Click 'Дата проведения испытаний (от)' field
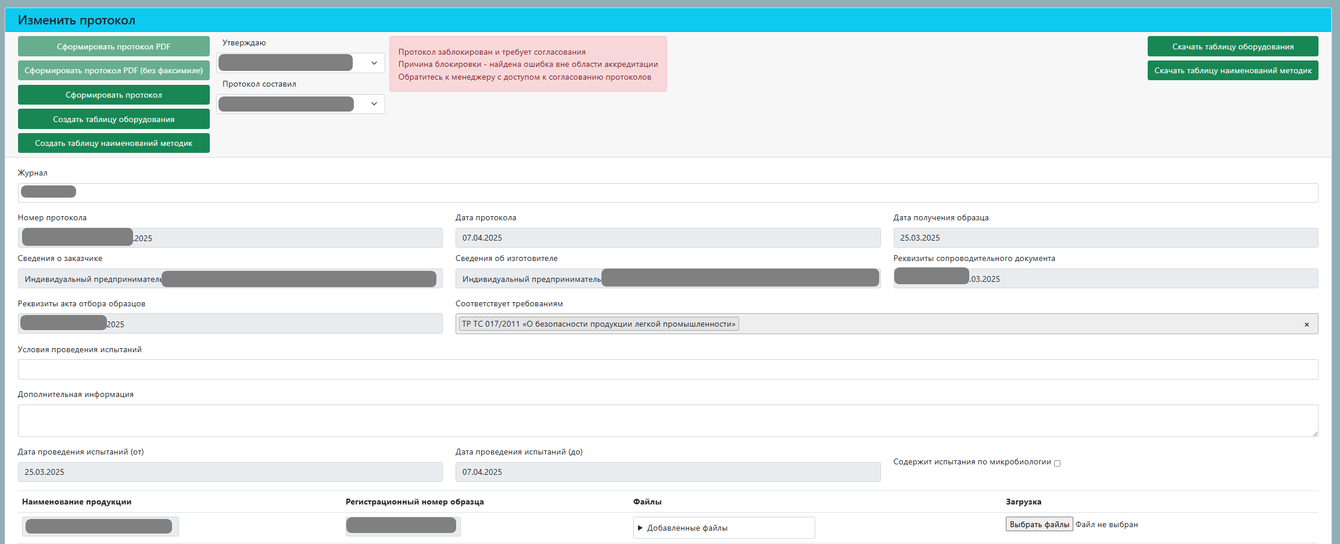Viewport: 1340px width, 544px height. [230, 471]
